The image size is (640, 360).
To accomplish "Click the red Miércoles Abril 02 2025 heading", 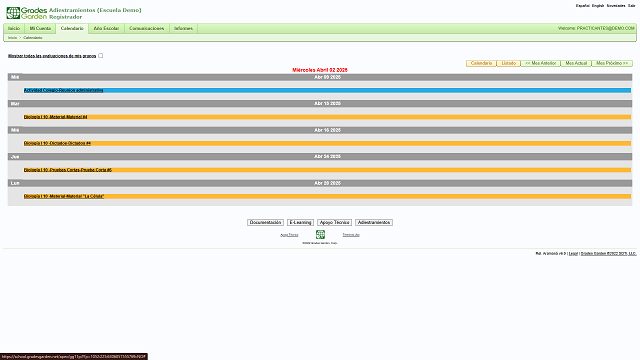I will coord(320,70).
